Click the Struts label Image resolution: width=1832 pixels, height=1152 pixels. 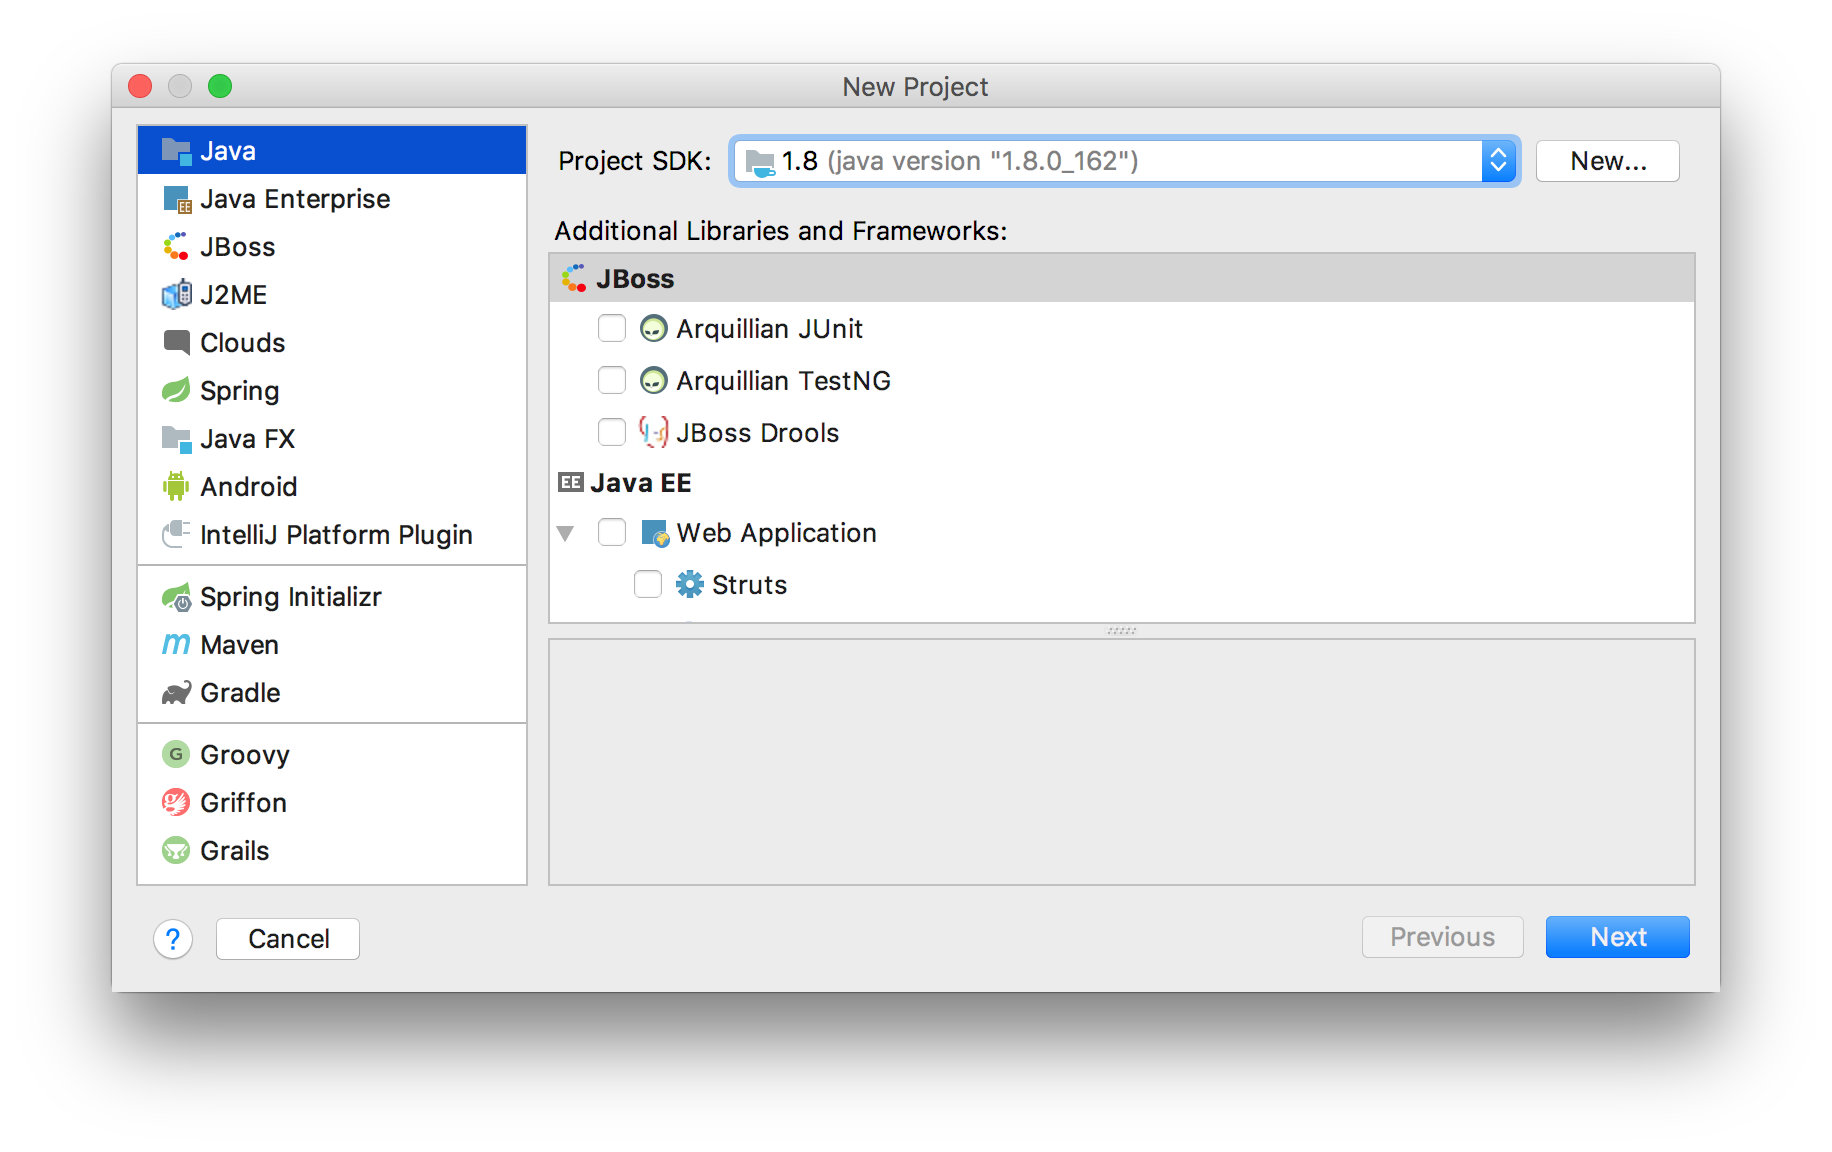(749, 585)
